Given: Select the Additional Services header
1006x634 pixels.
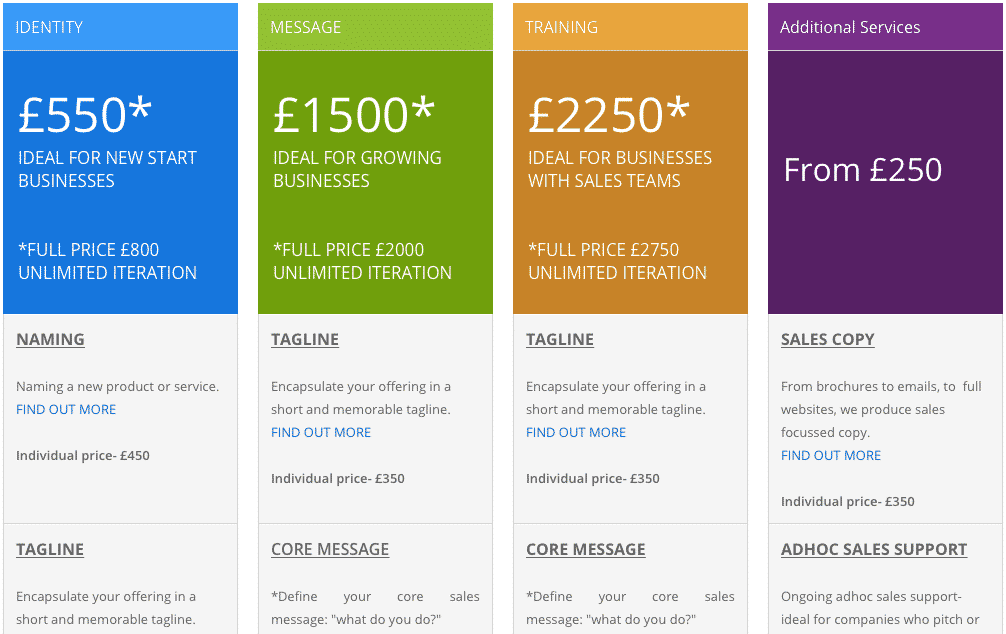Looking at the screenshot, I should click(885, 27).
